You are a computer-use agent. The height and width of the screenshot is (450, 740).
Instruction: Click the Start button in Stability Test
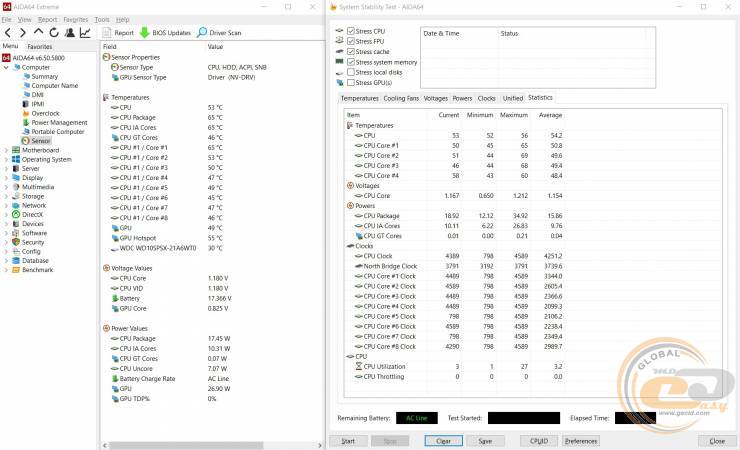348,441
